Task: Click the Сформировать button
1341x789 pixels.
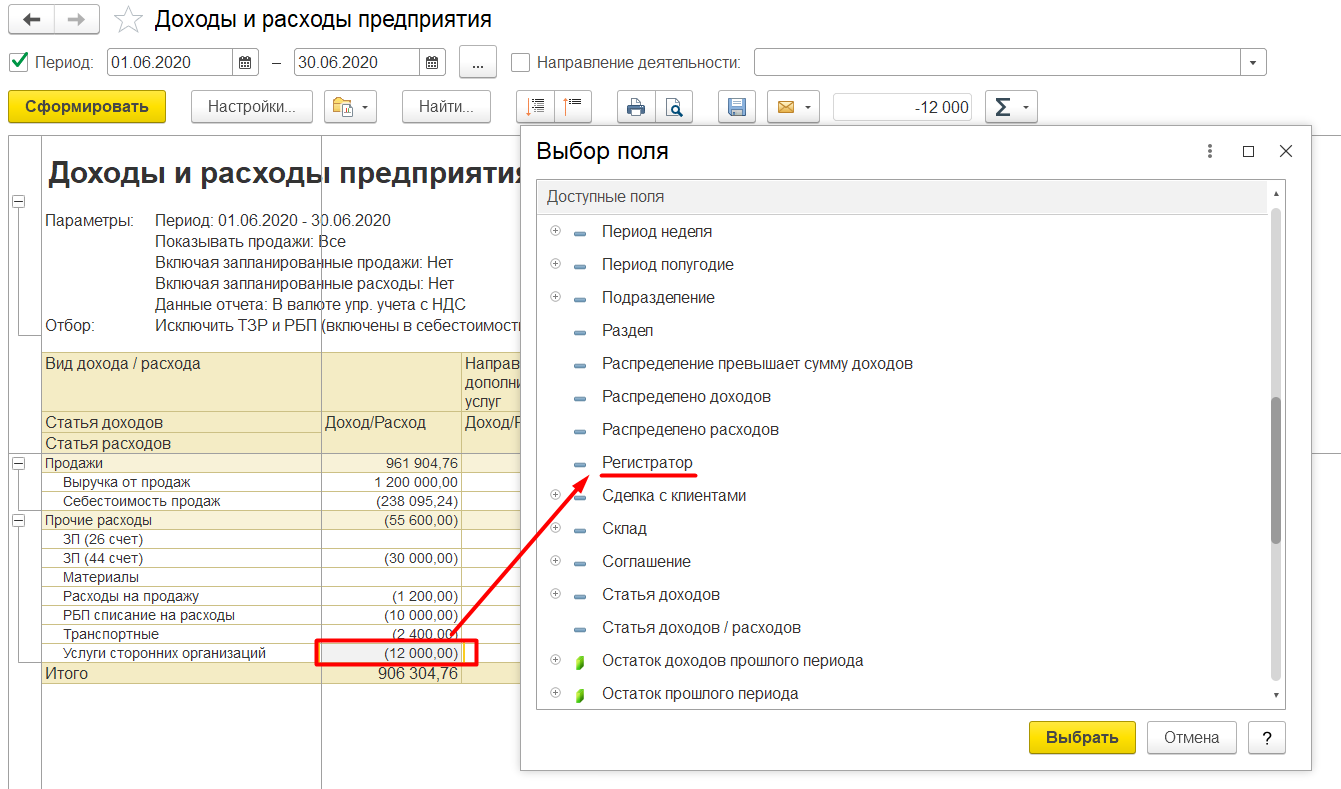Action: click(x=87, y=107)
